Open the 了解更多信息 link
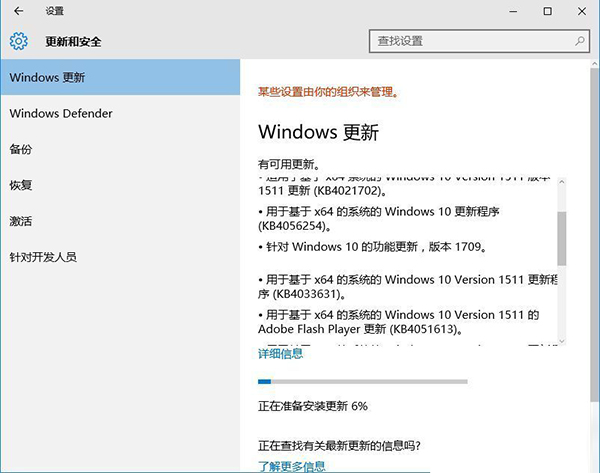 coord(291,466)
